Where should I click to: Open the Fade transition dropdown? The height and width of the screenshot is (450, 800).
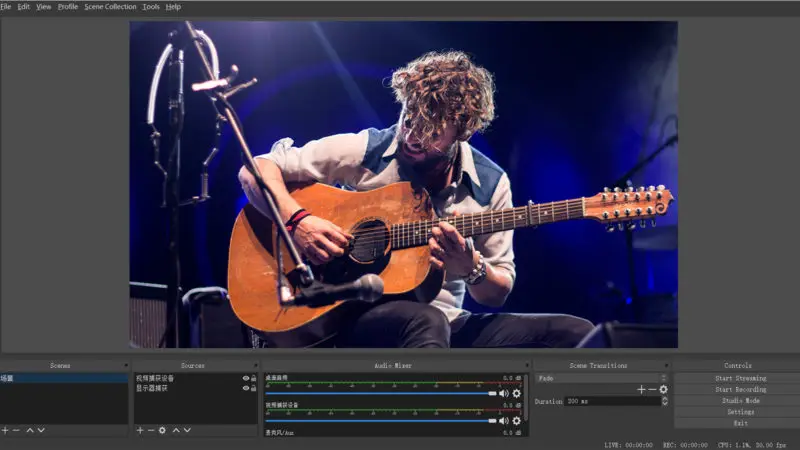600,378
